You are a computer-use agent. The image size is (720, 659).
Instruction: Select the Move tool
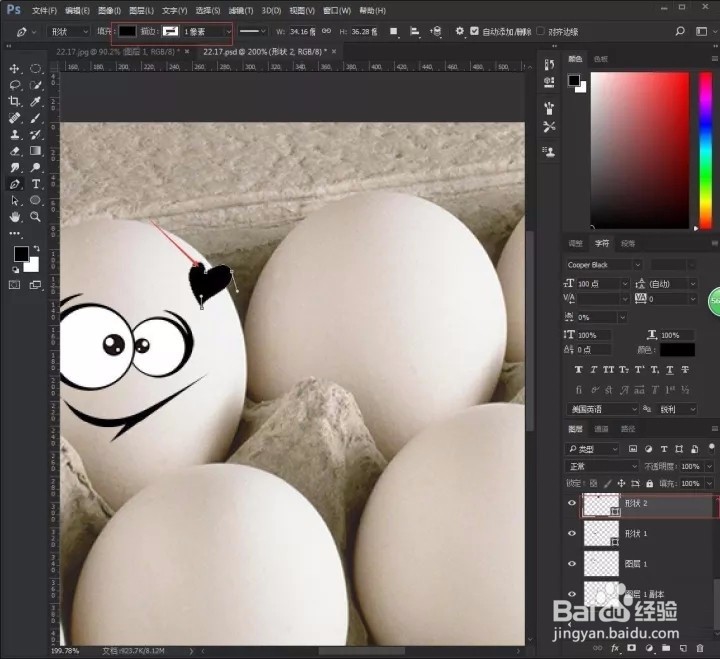15,69
